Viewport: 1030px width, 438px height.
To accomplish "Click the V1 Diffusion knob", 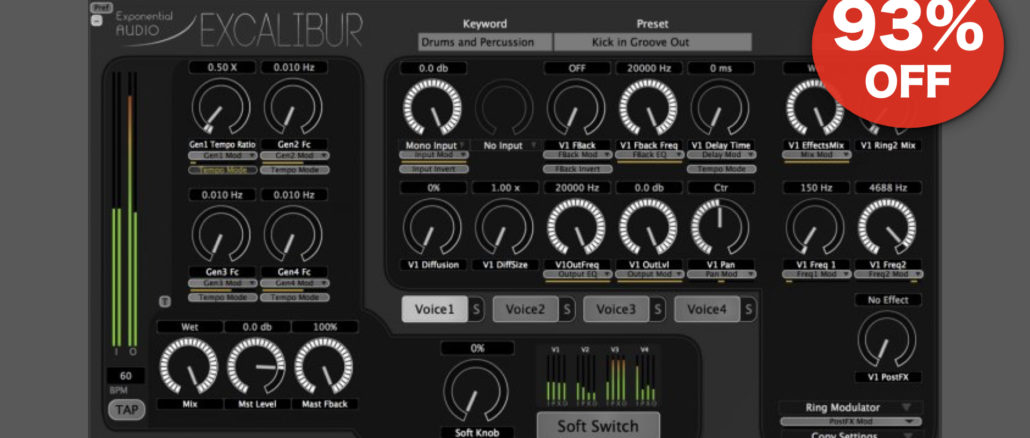I will tap(432, 227).
